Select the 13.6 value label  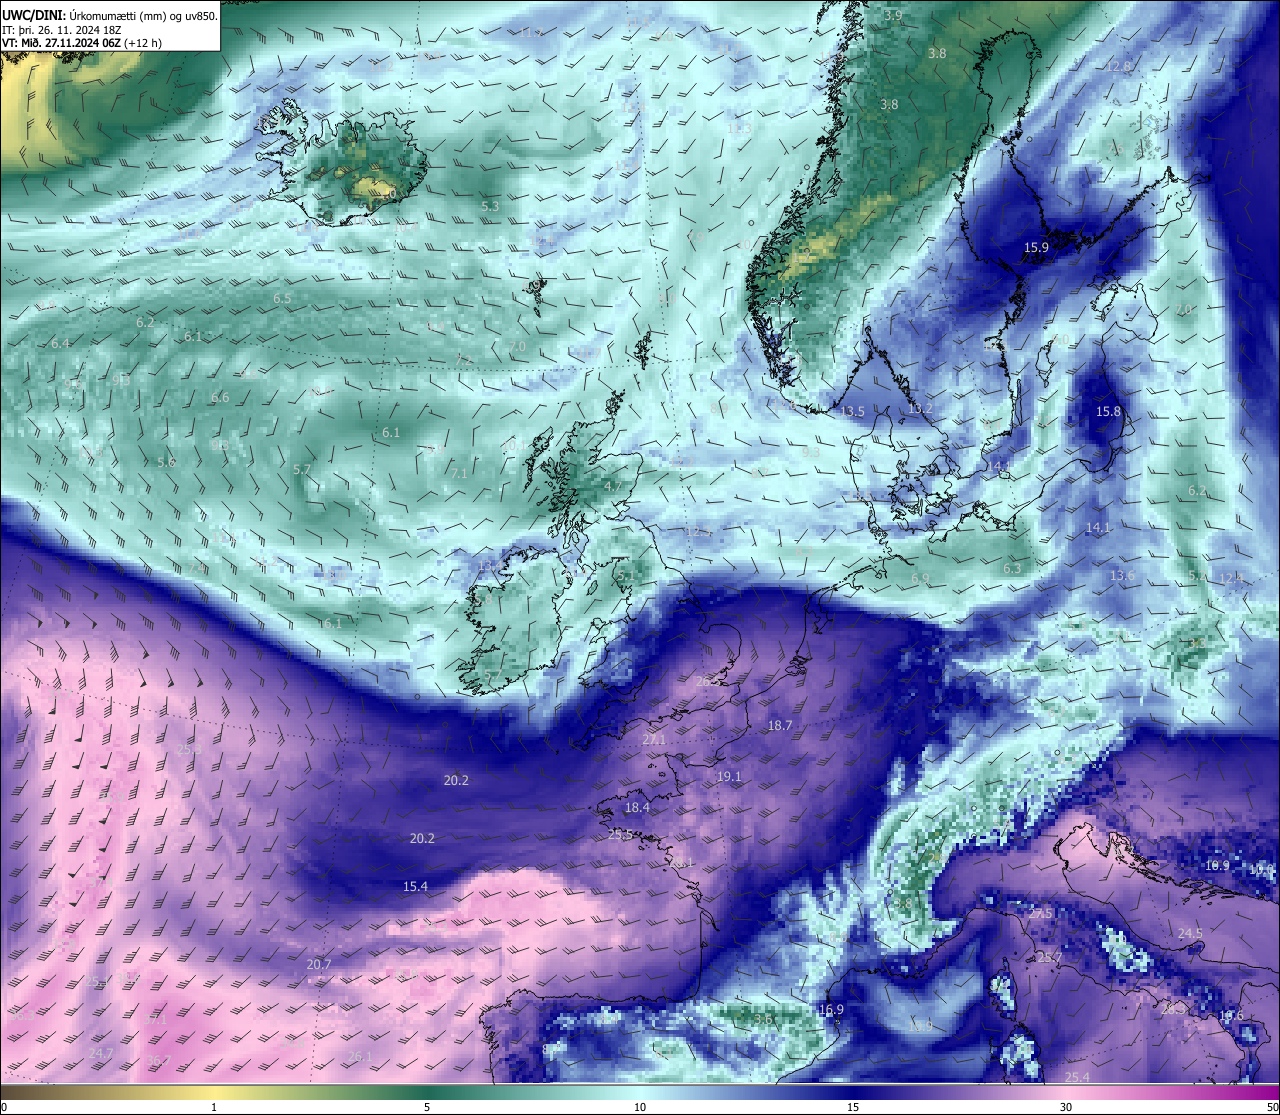coord(1123,575)
